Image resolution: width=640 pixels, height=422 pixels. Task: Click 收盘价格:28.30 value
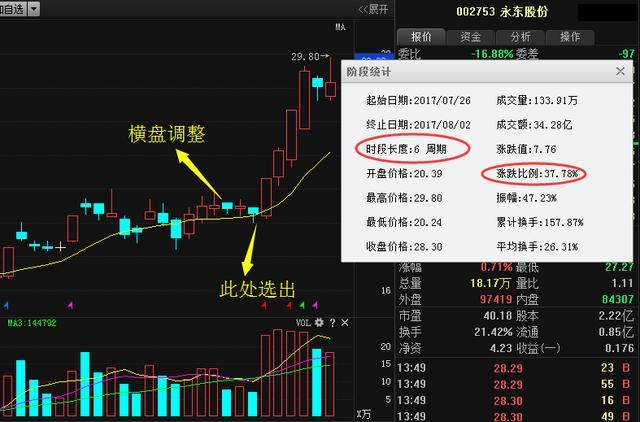coord(404,247)
